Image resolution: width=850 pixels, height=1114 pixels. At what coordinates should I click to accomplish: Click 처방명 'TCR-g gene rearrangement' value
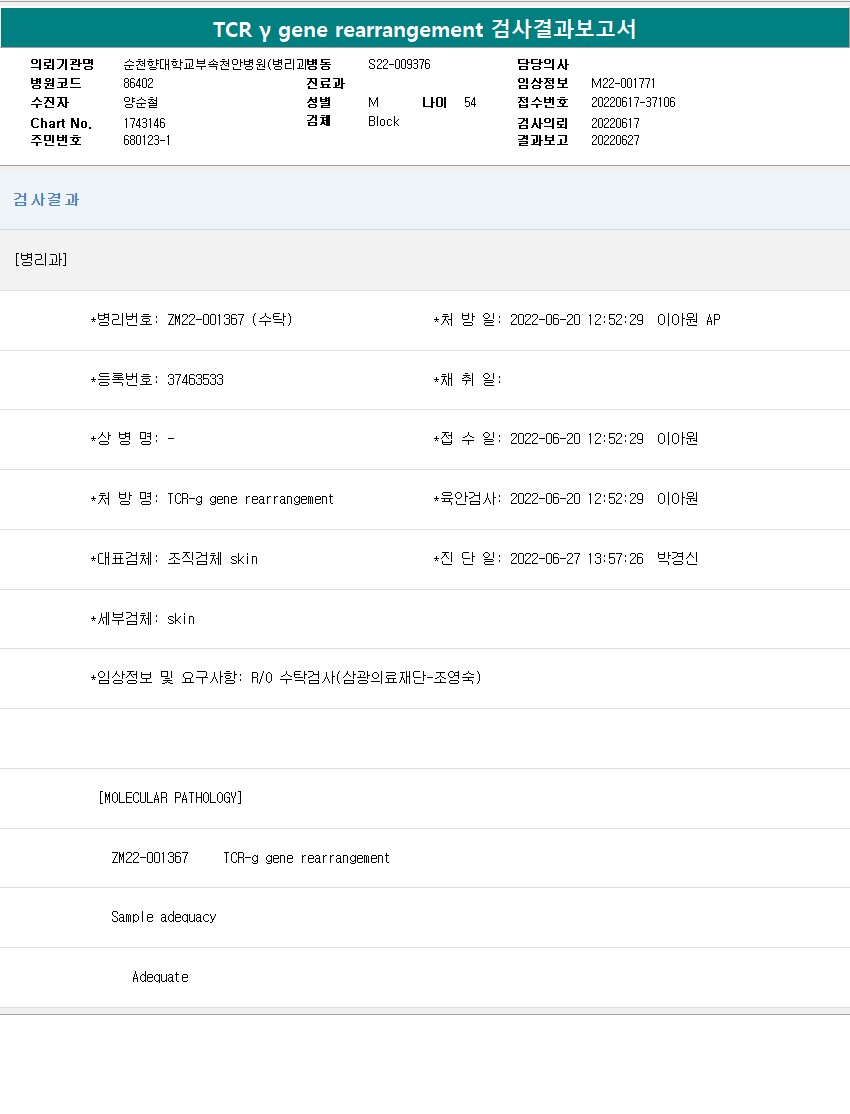250,499
